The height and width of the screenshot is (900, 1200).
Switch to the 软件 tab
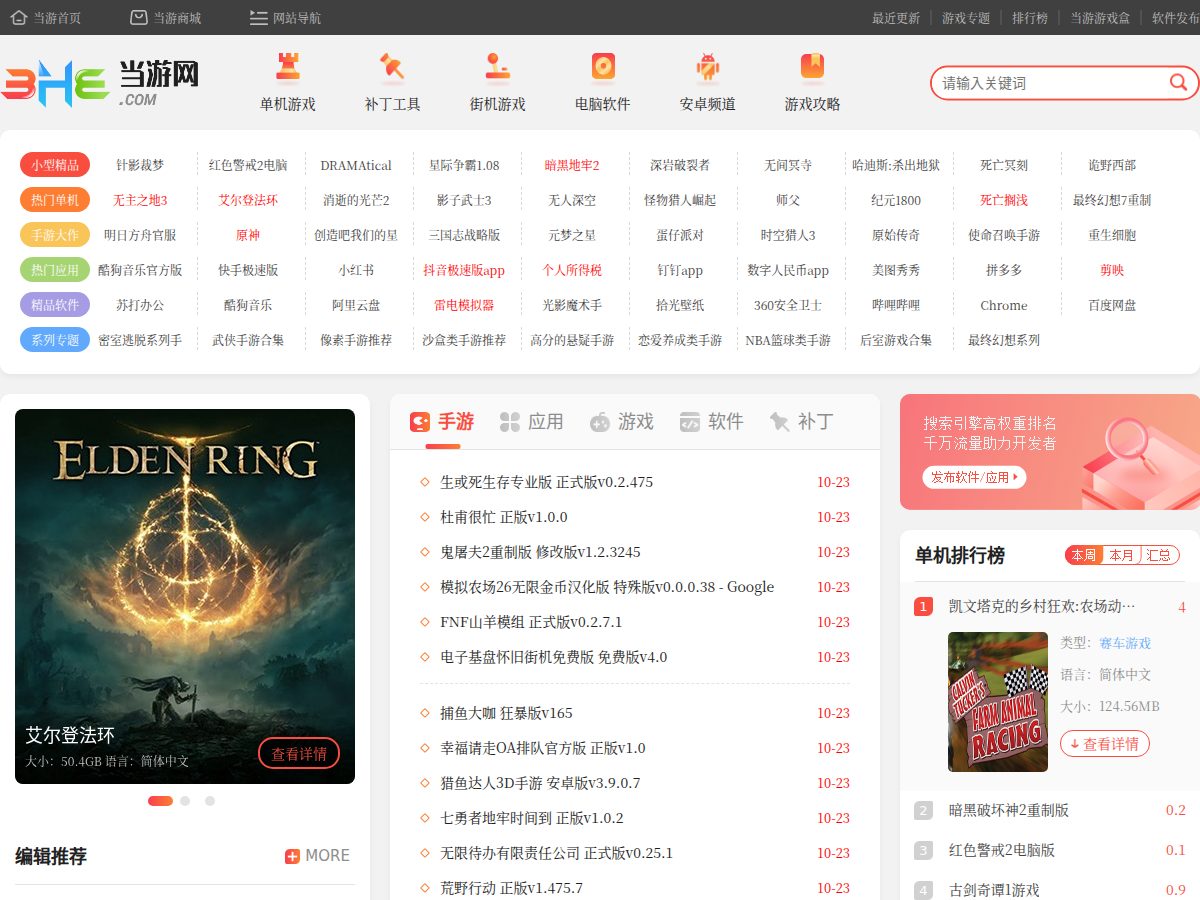click(x=711, y=422)
